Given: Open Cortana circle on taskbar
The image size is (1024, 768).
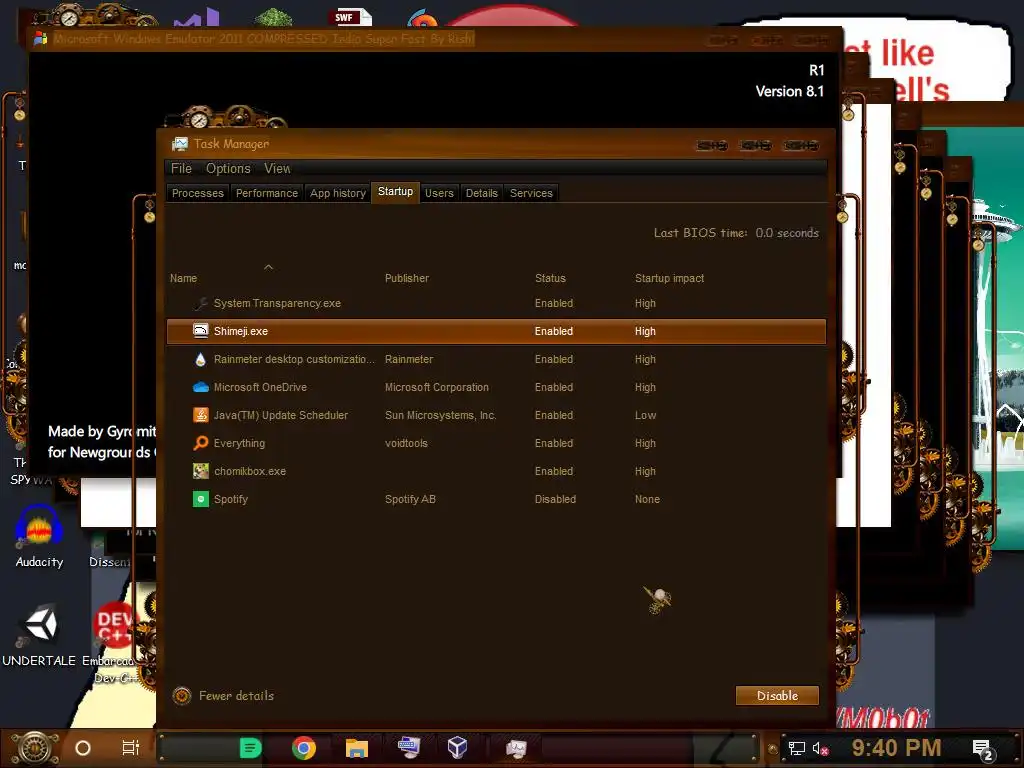Looking at the screenshot, I should (83, 748).
